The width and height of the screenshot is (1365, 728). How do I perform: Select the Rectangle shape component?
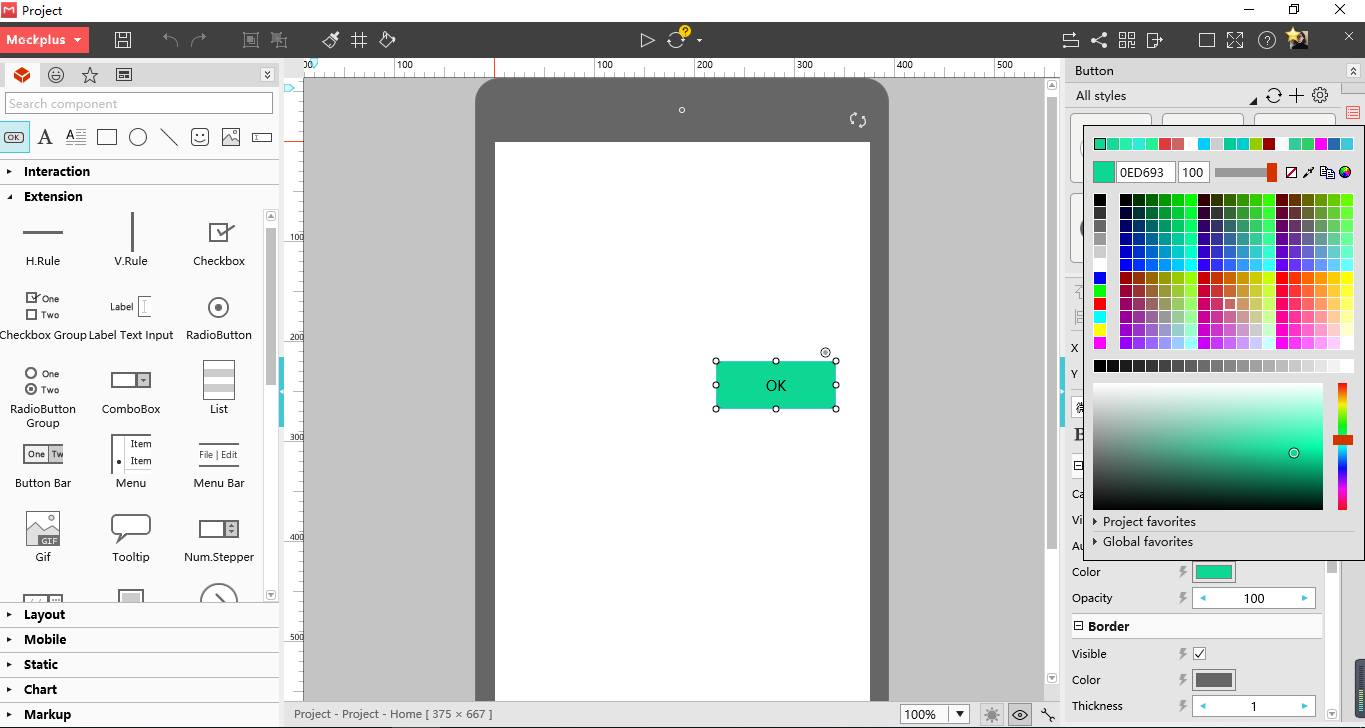tap(107, 137)
